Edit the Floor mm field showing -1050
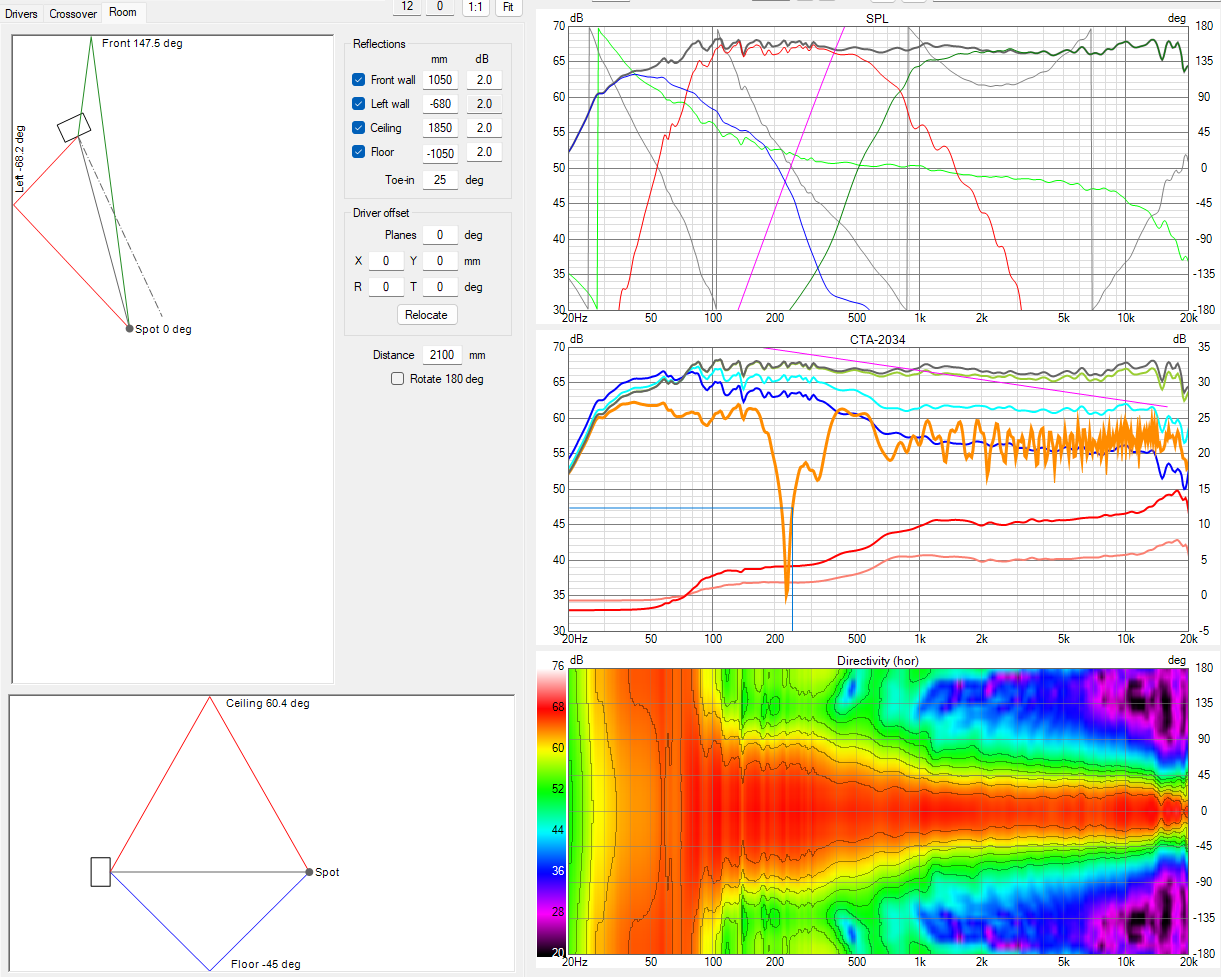The image size is (1221, 977). pos(440,152)
